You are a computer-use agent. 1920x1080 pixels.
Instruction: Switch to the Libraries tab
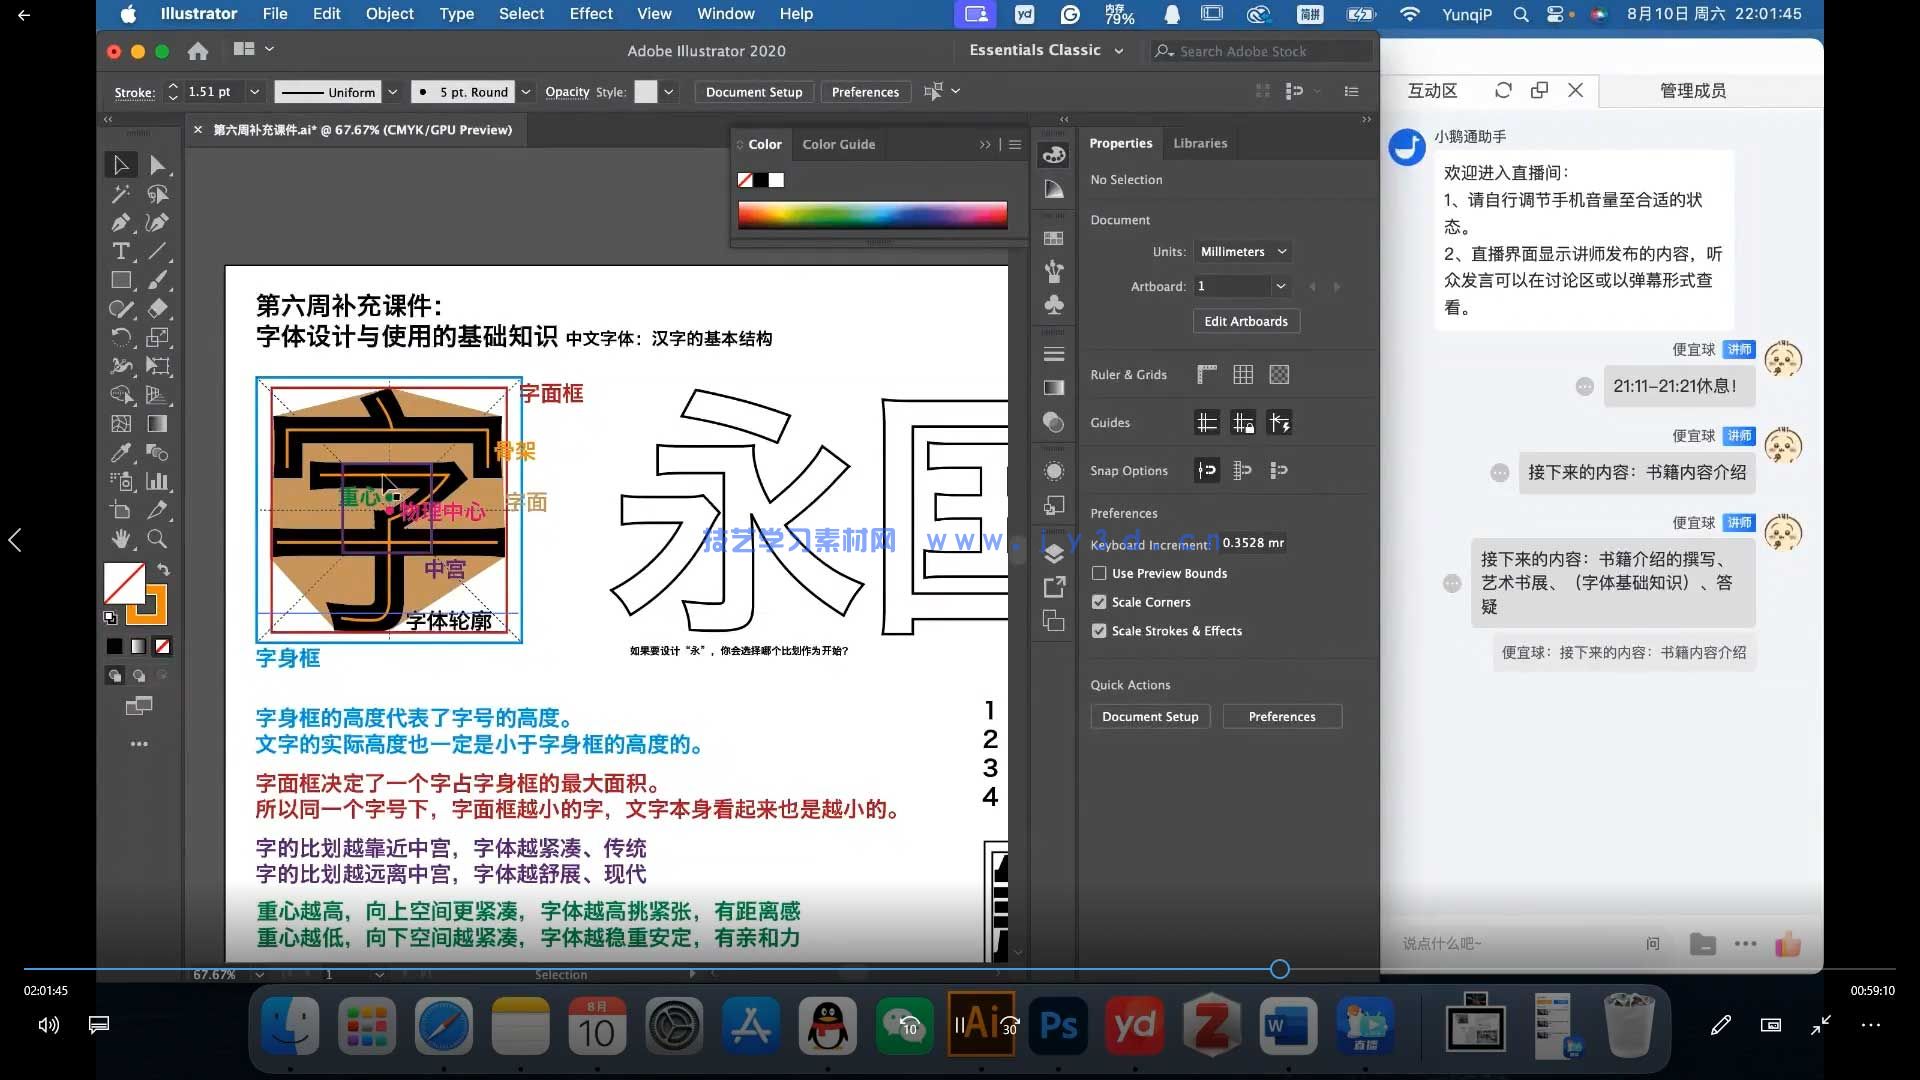click(1200, 142)
